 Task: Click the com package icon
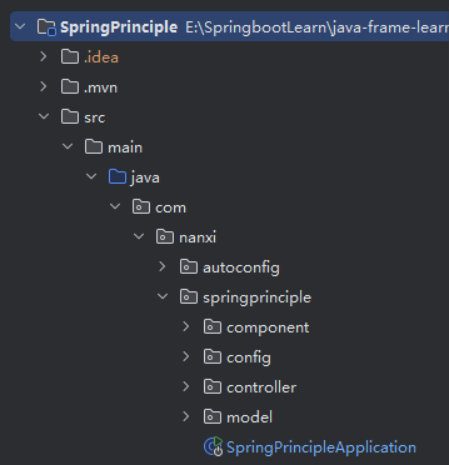(x=141, y=207)
